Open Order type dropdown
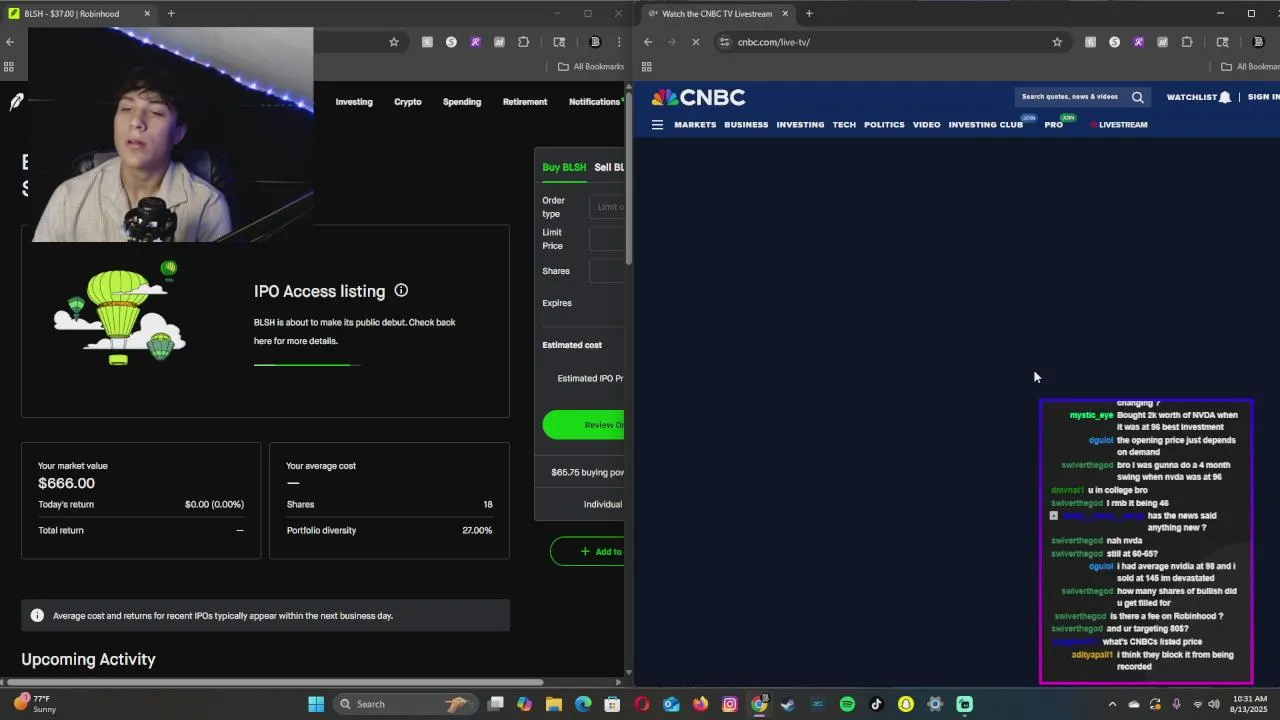 [607, 207]
